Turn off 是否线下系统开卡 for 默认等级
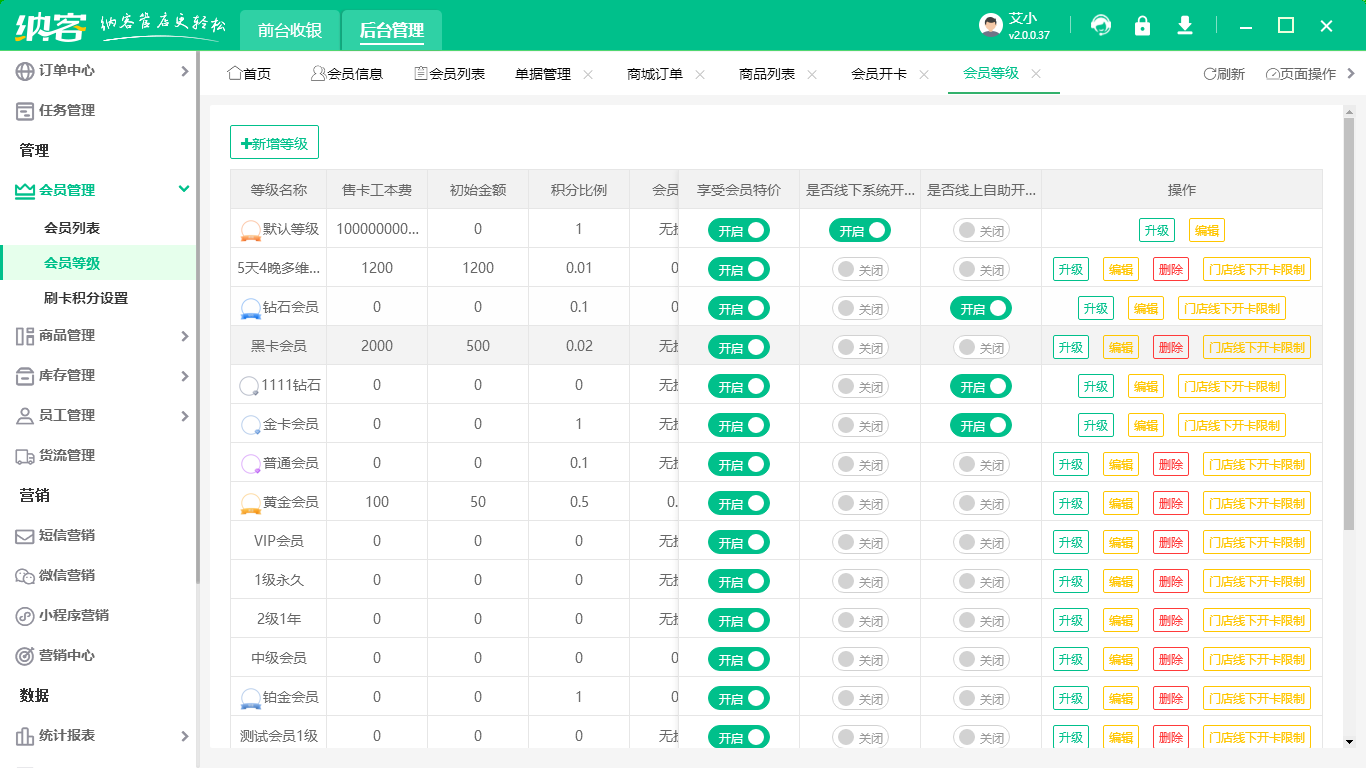1366x768 pixels. pyautogui.click(x=860, y=230)
